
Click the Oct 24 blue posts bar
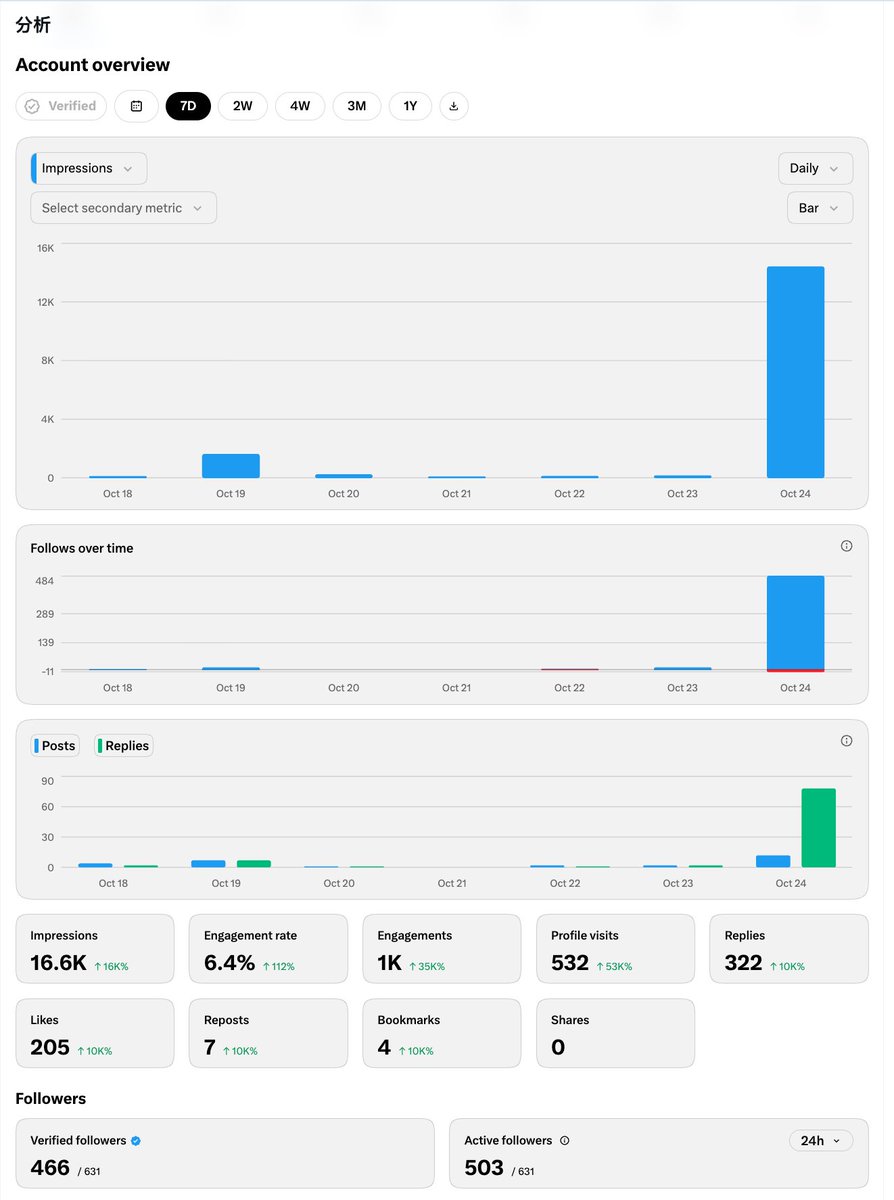point(773,861)
